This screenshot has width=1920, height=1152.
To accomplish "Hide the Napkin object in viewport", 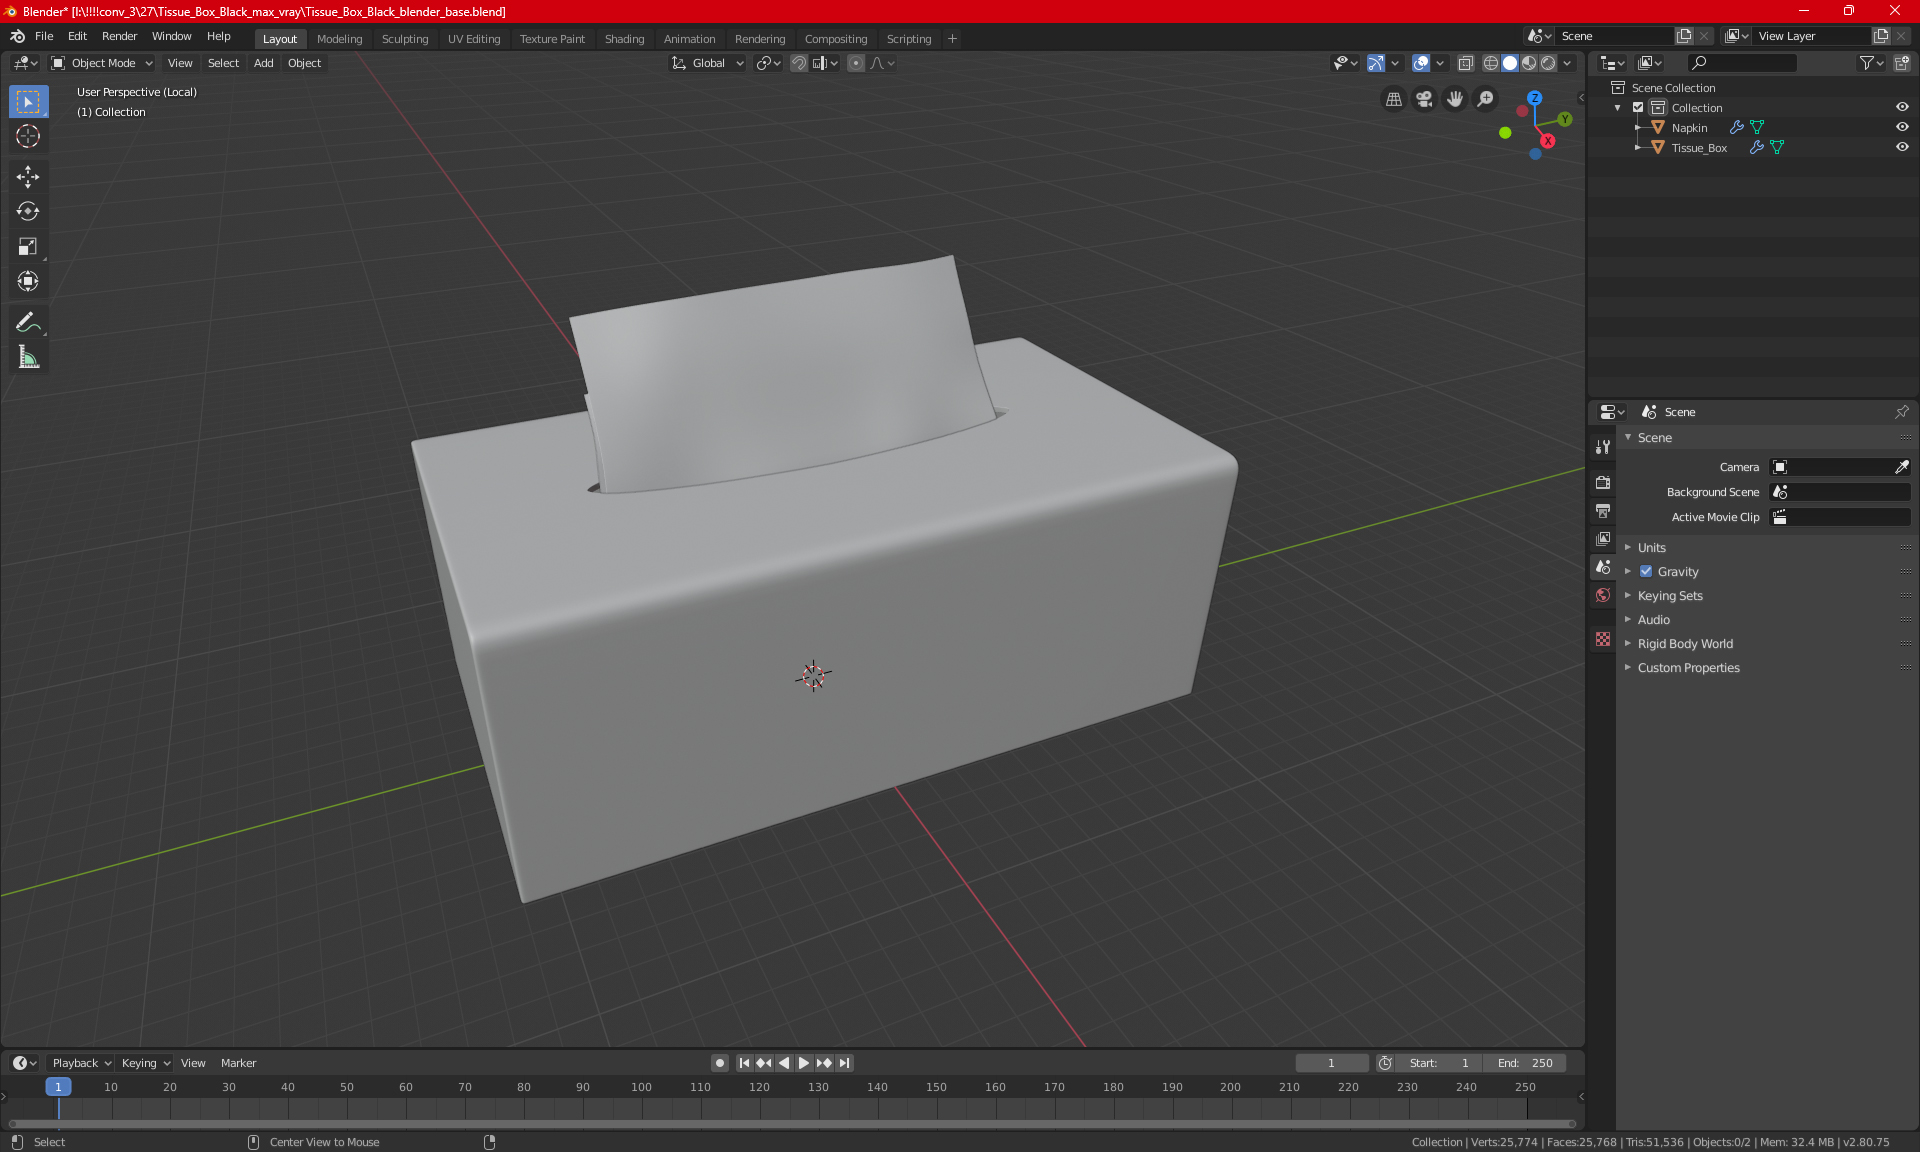I will coord(1902,127).
